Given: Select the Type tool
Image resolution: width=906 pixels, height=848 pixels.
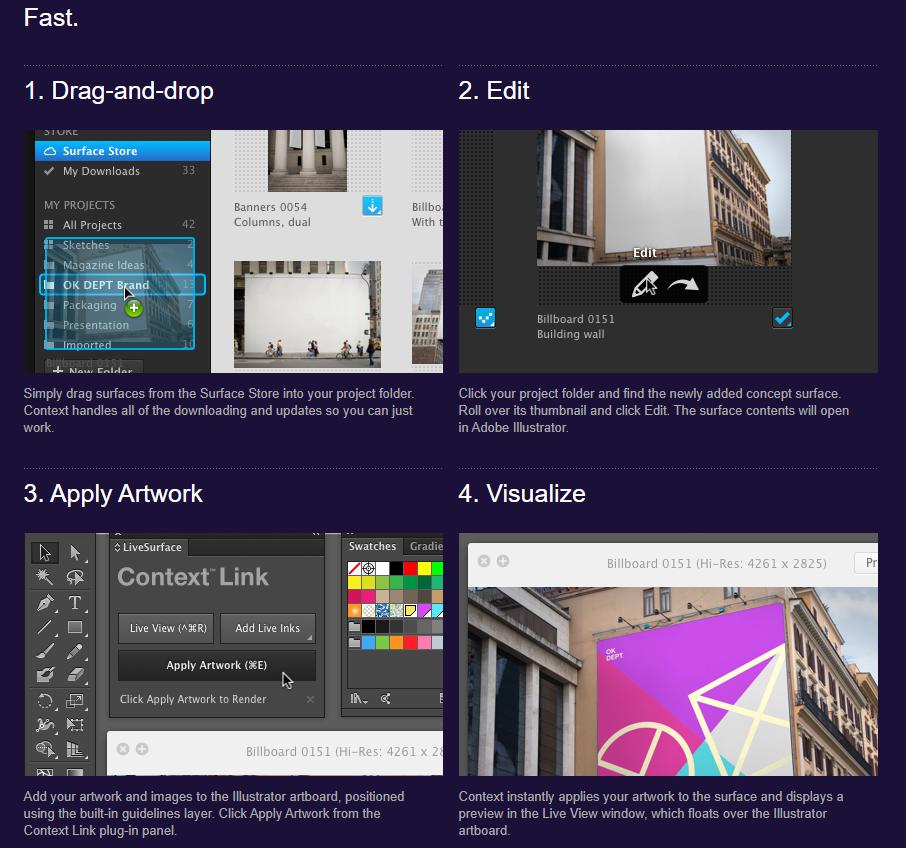Looking at the screenshot, I should pyautogui.click(x=75, y=602).
